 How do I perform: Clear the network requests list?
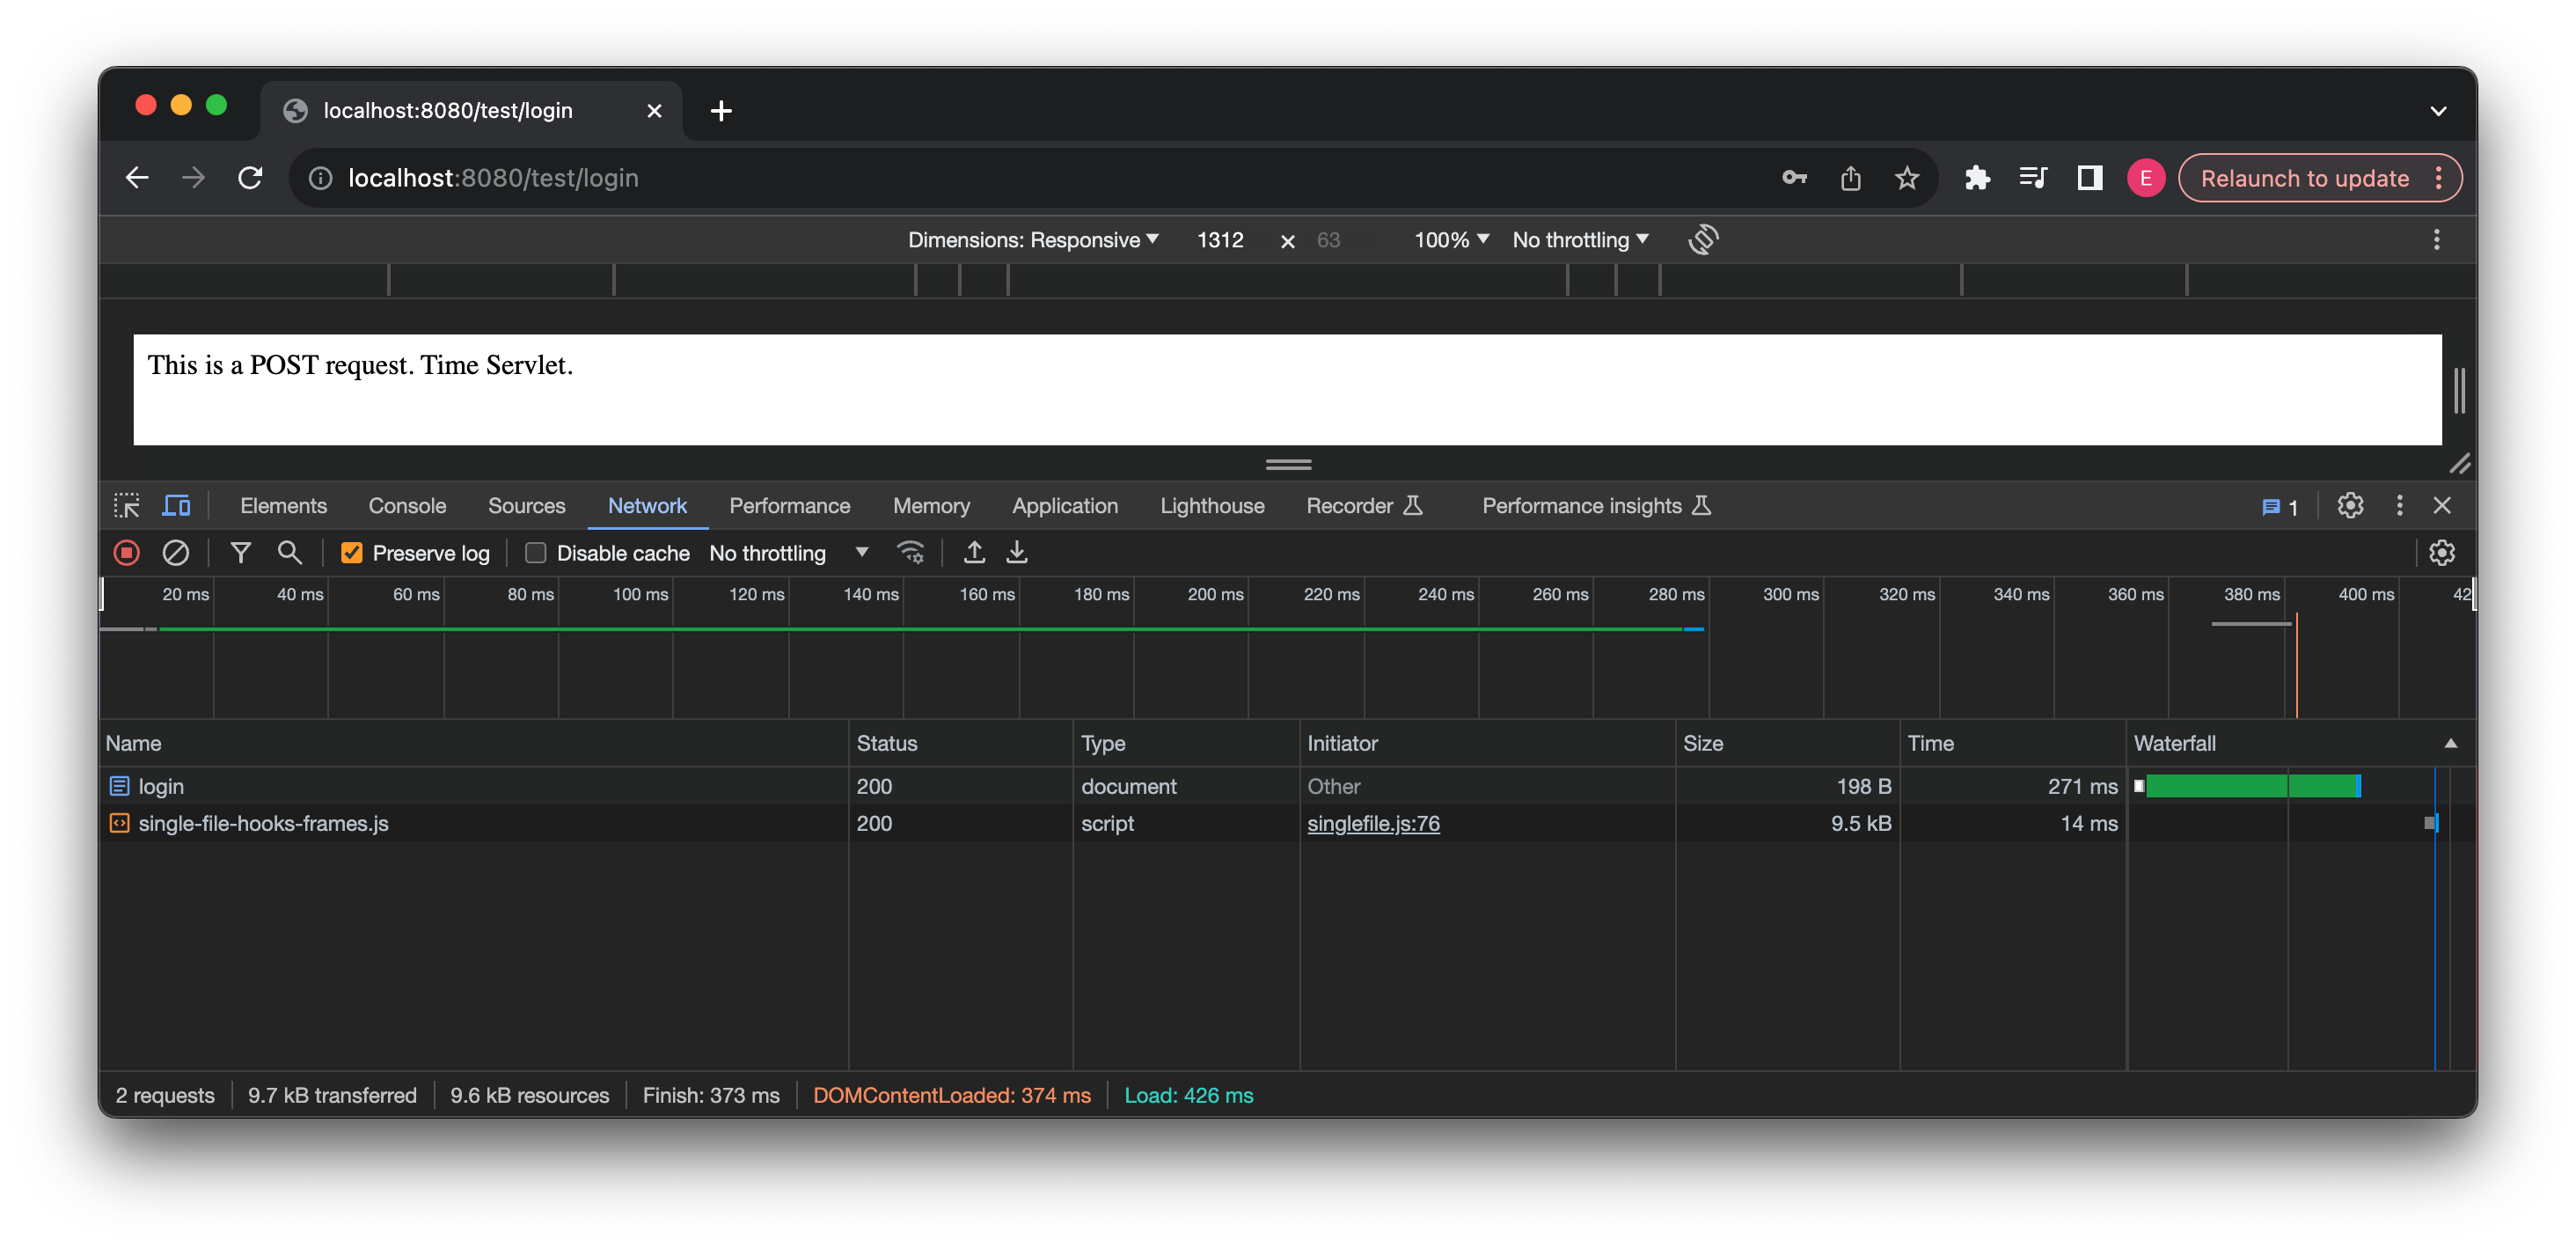coord(177,552)
